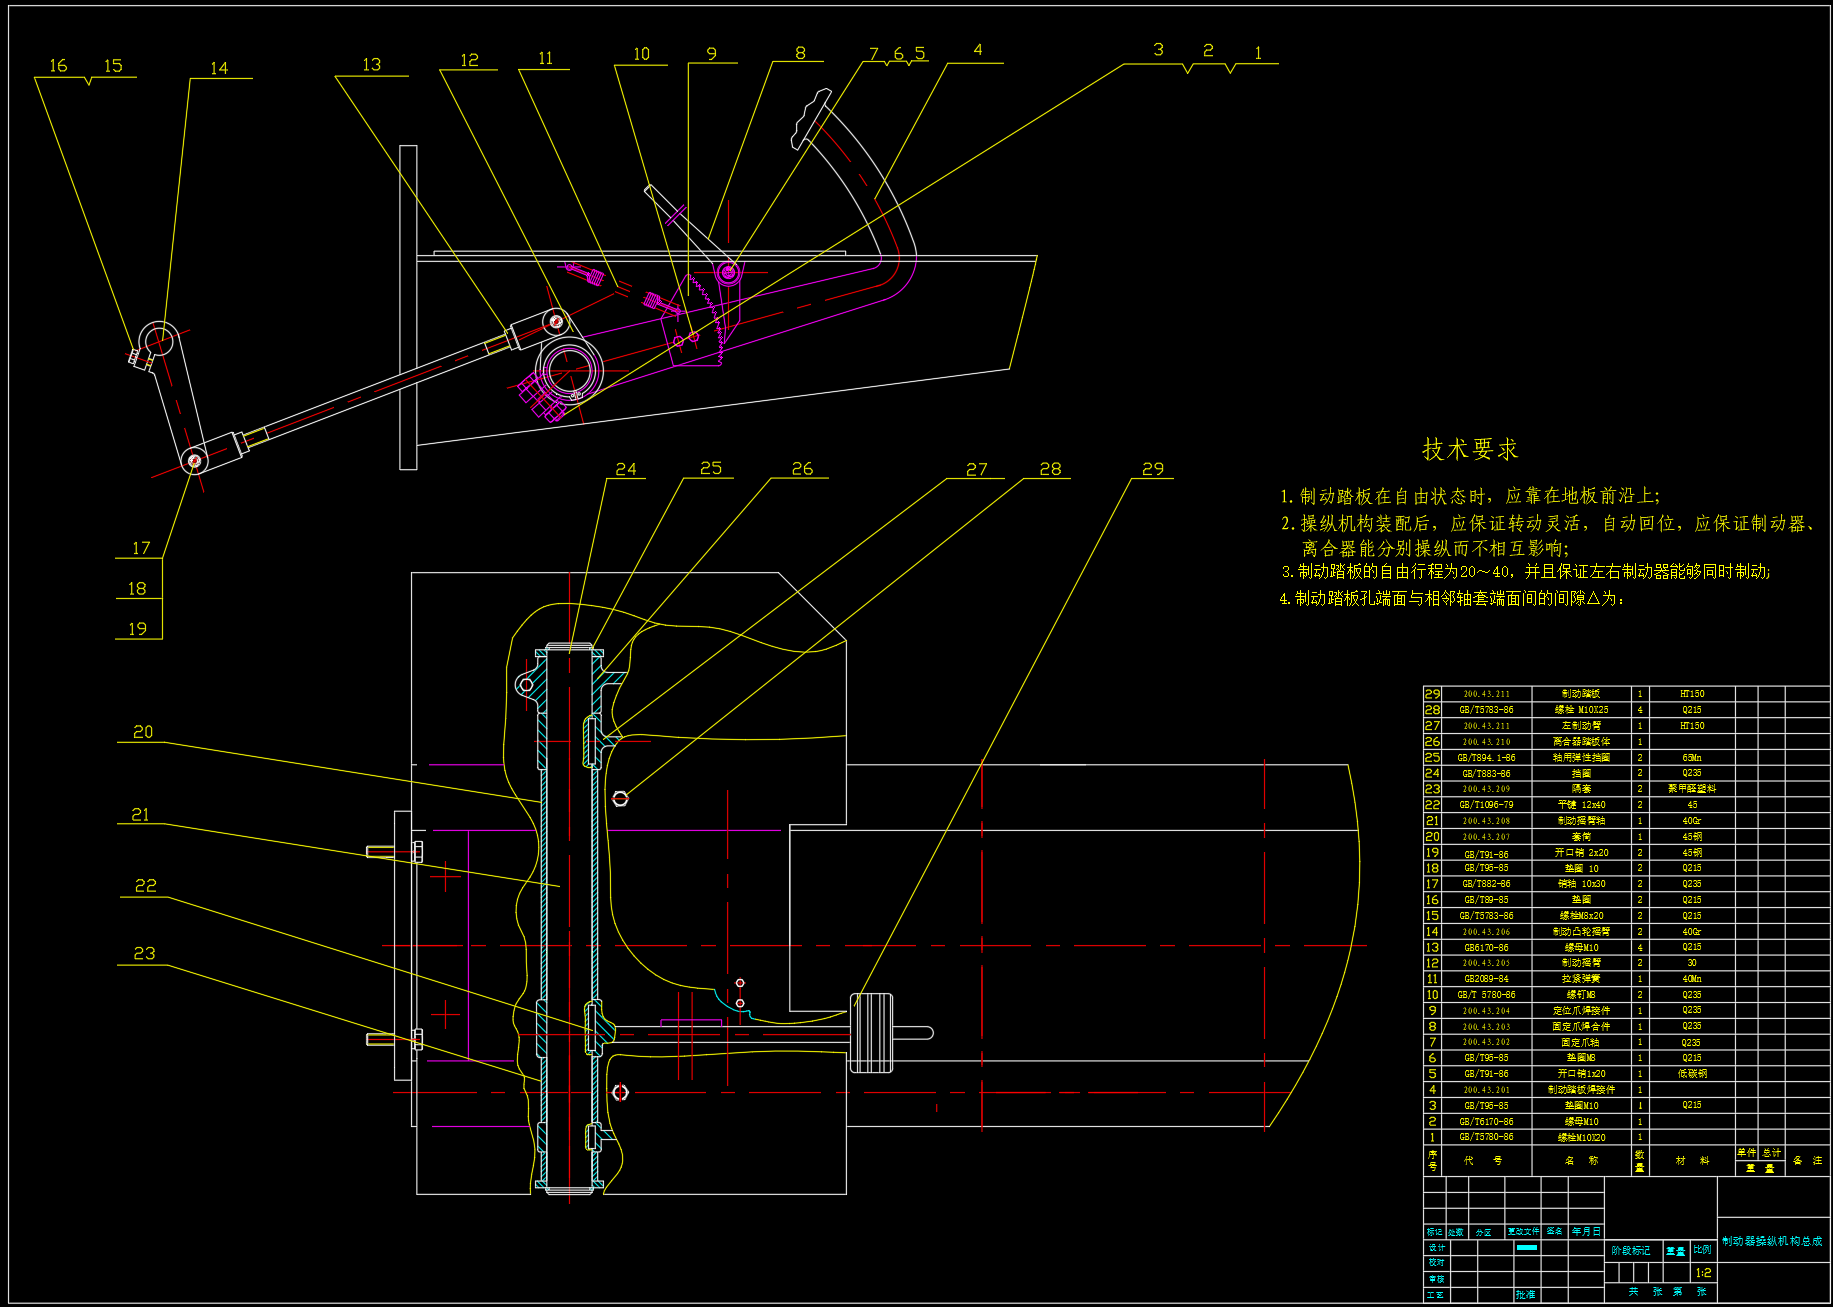Click the 批准 cell in the title block
The image size is (1833, 1307).
[1525, 1295]
